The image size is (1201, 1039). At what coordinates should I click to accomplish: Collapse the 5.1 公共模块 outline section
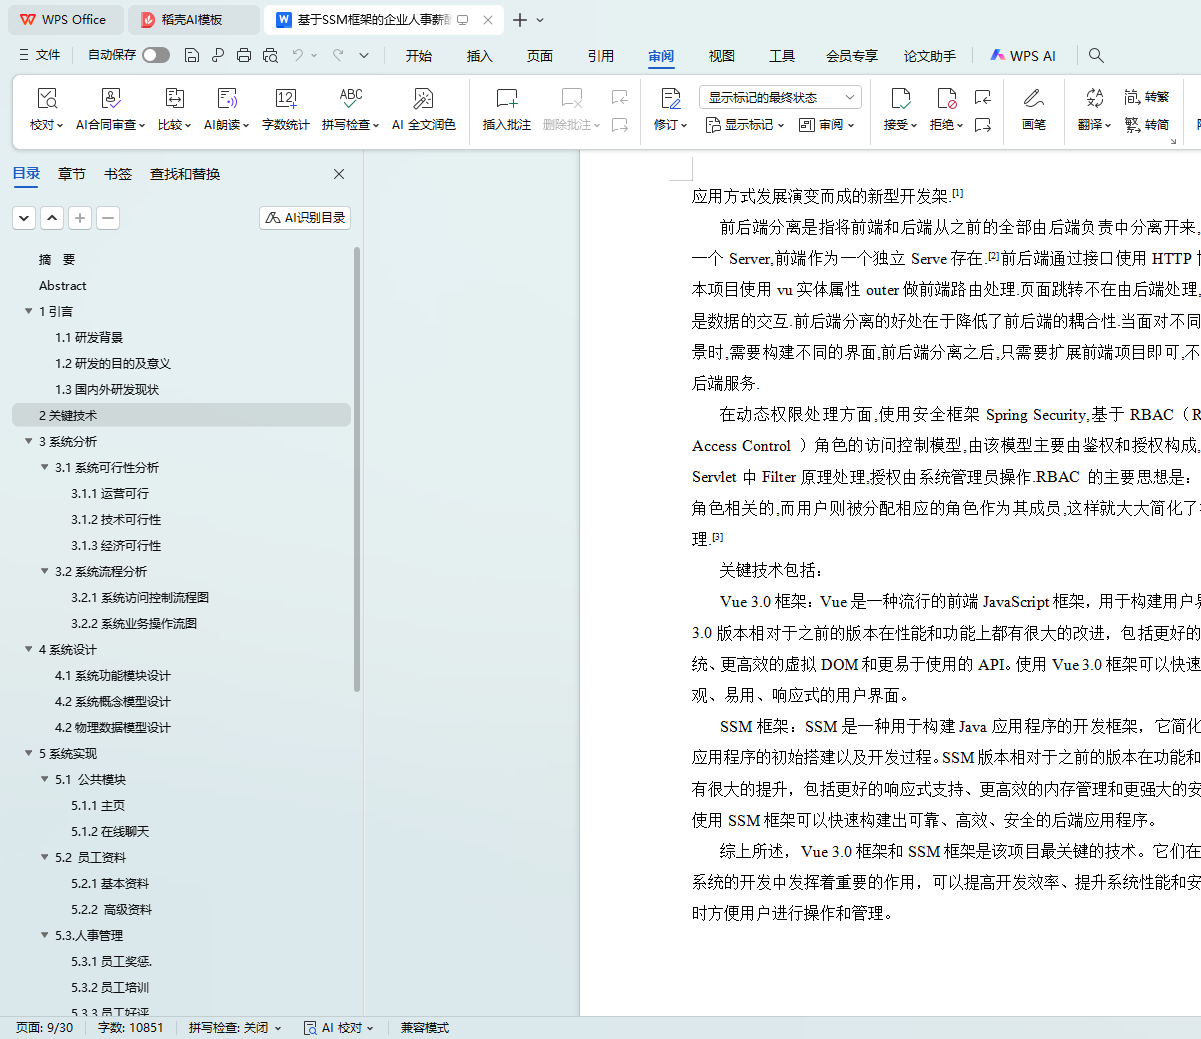[45, 779]
